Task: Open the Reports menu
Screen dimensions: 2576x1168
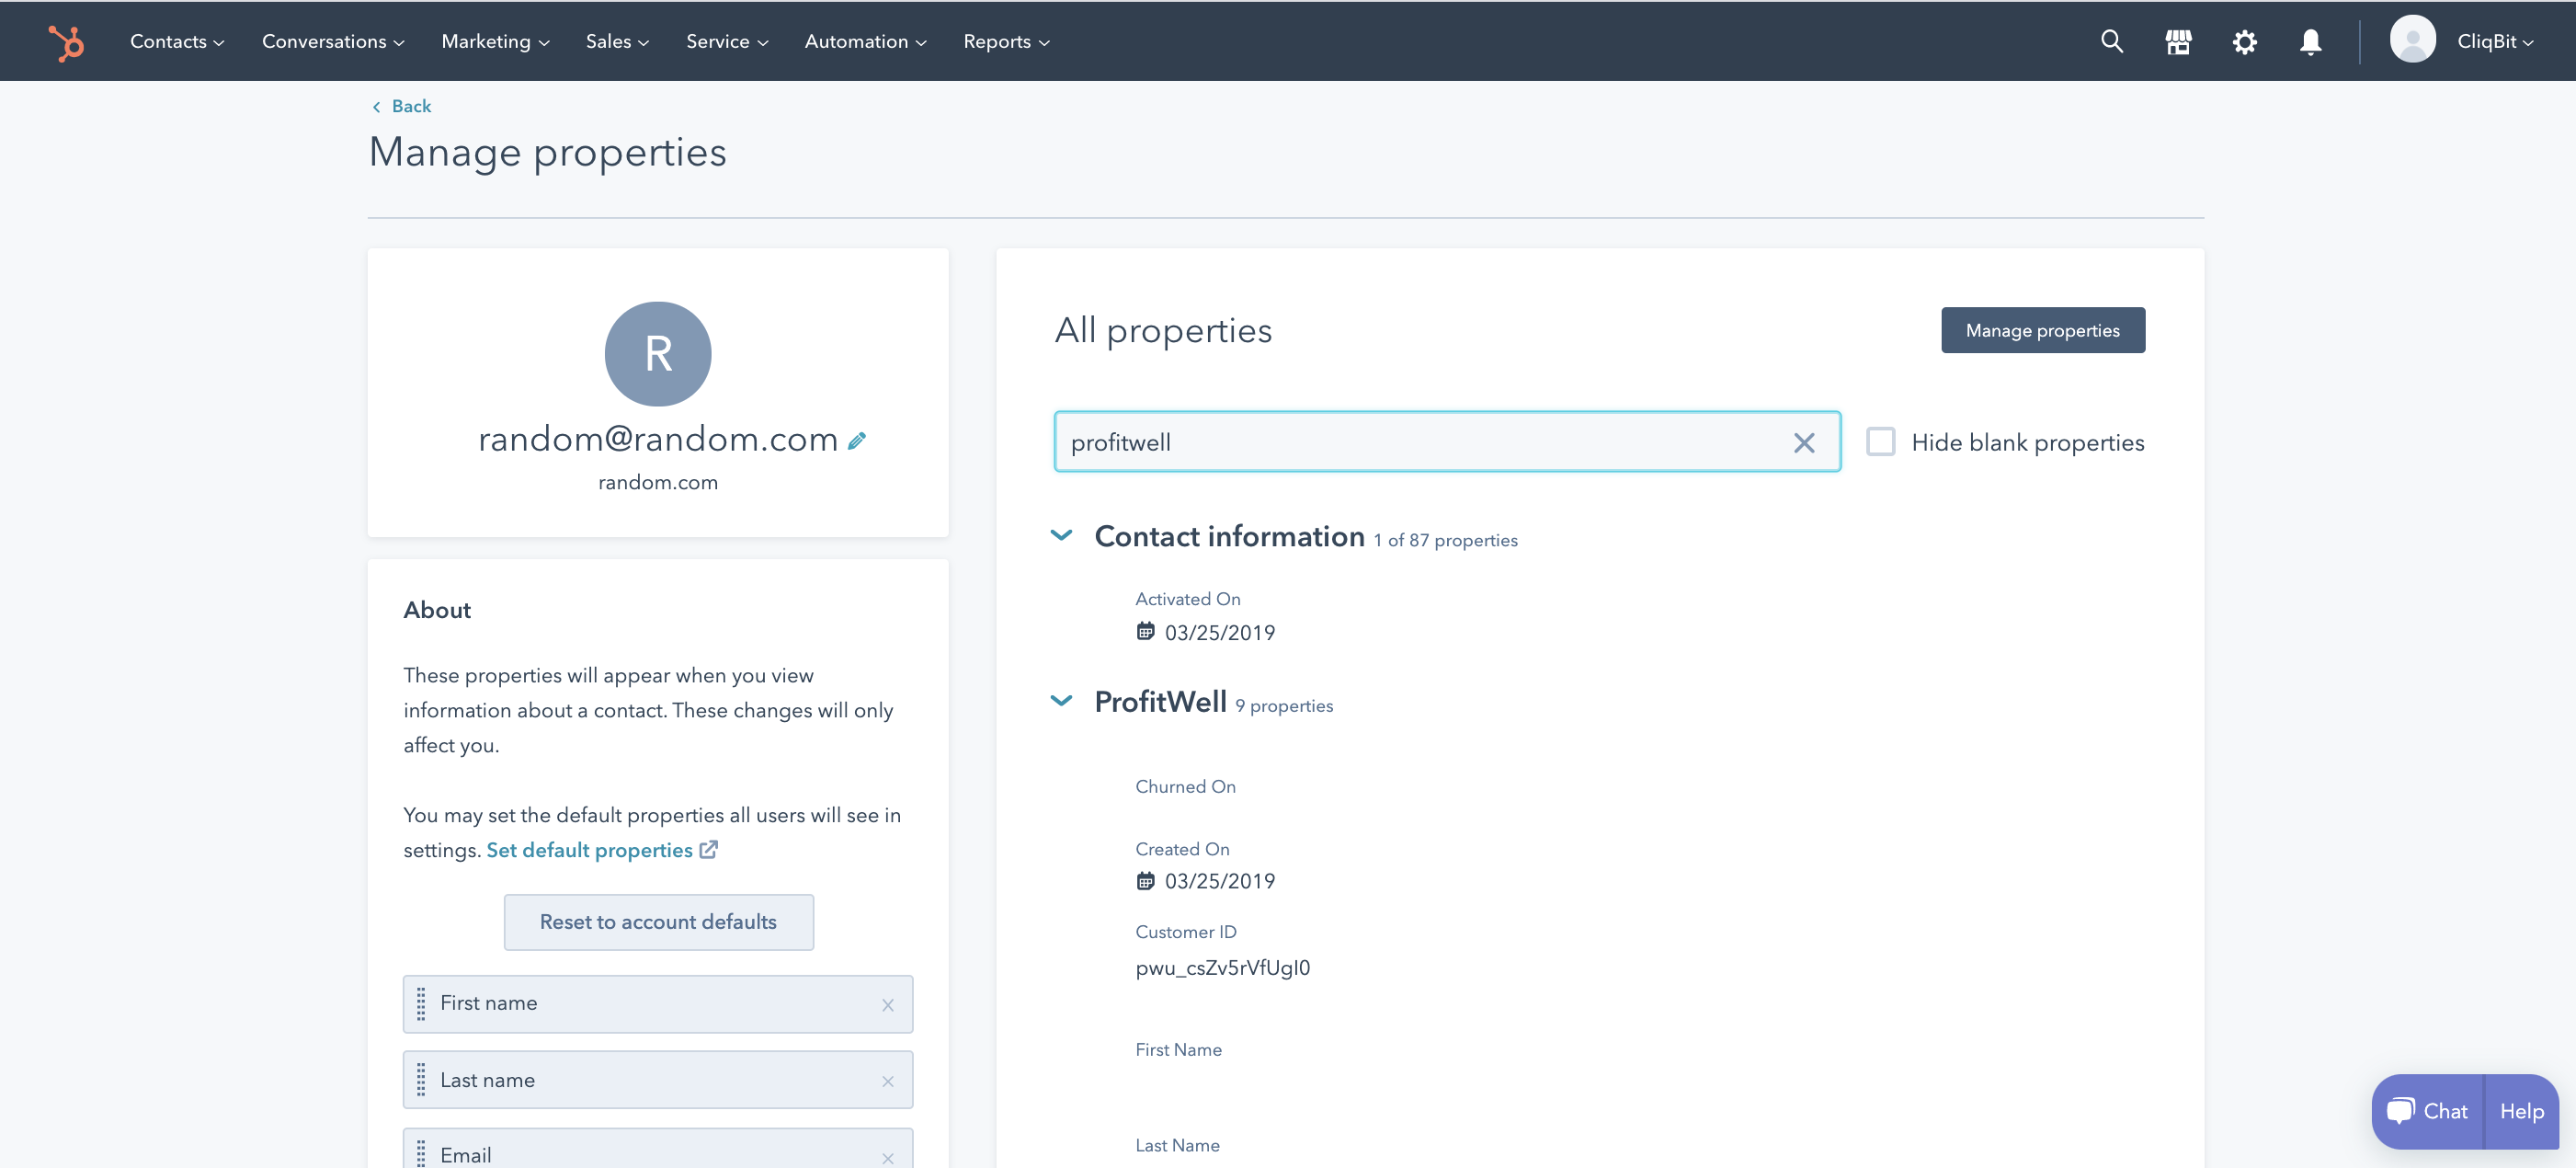Action: pos(1006,42)
